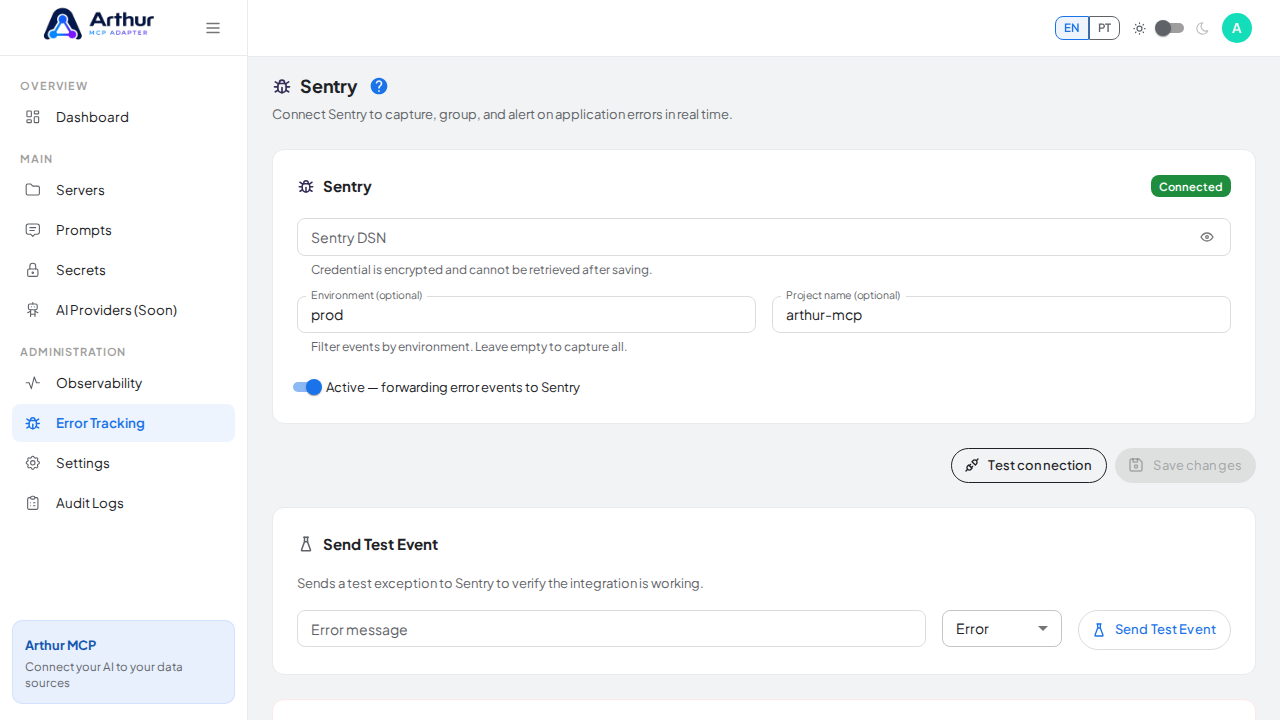Click the moon dark-mode icon
Image resolution: width=1280 pixels, height=720 pixels.
pyautogui.click(x=1202, y=28)
